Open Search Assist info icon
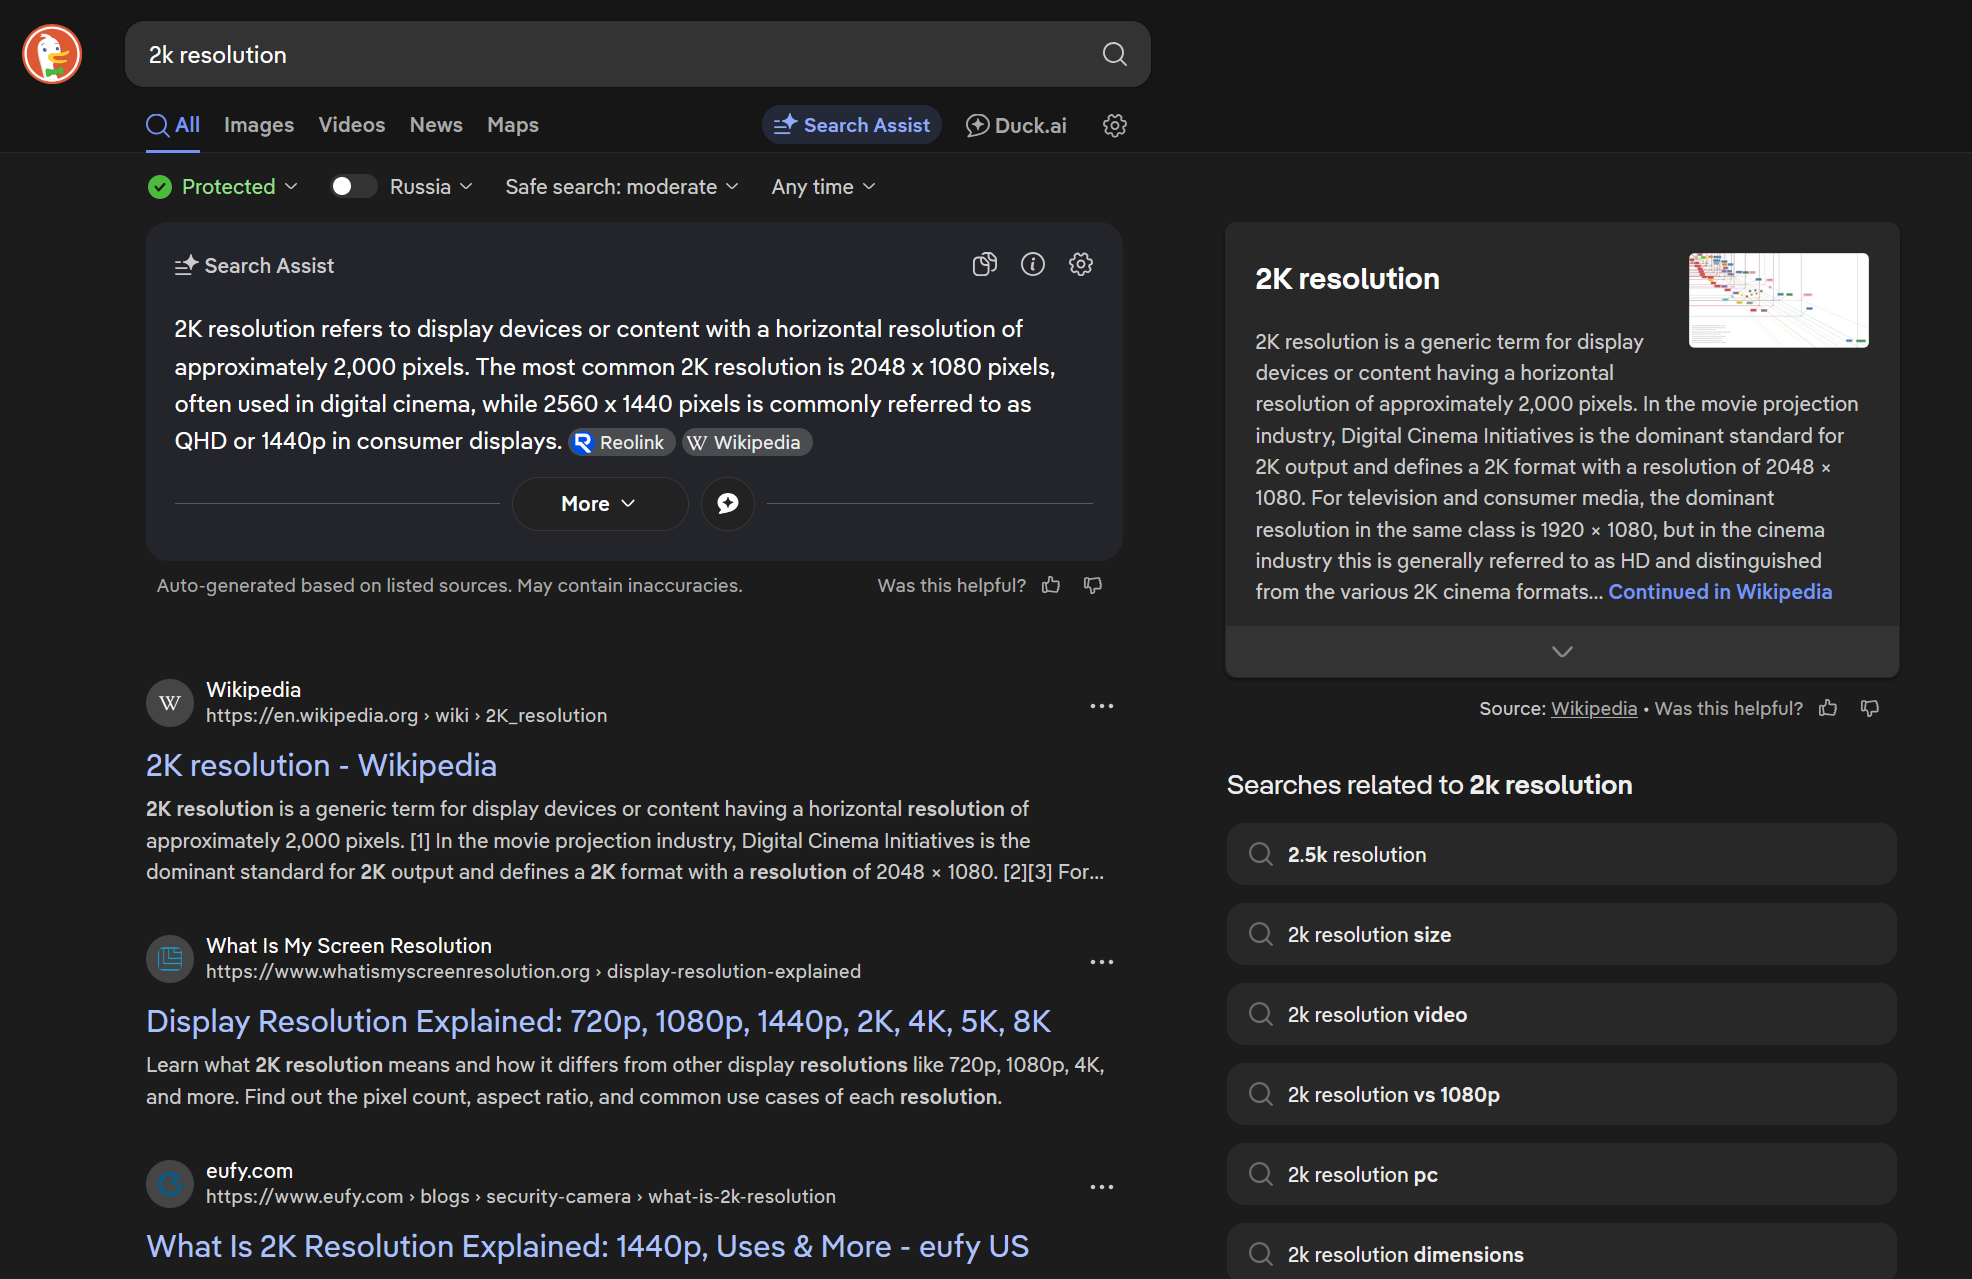1972x1279 pixels. coord(1032,264)
